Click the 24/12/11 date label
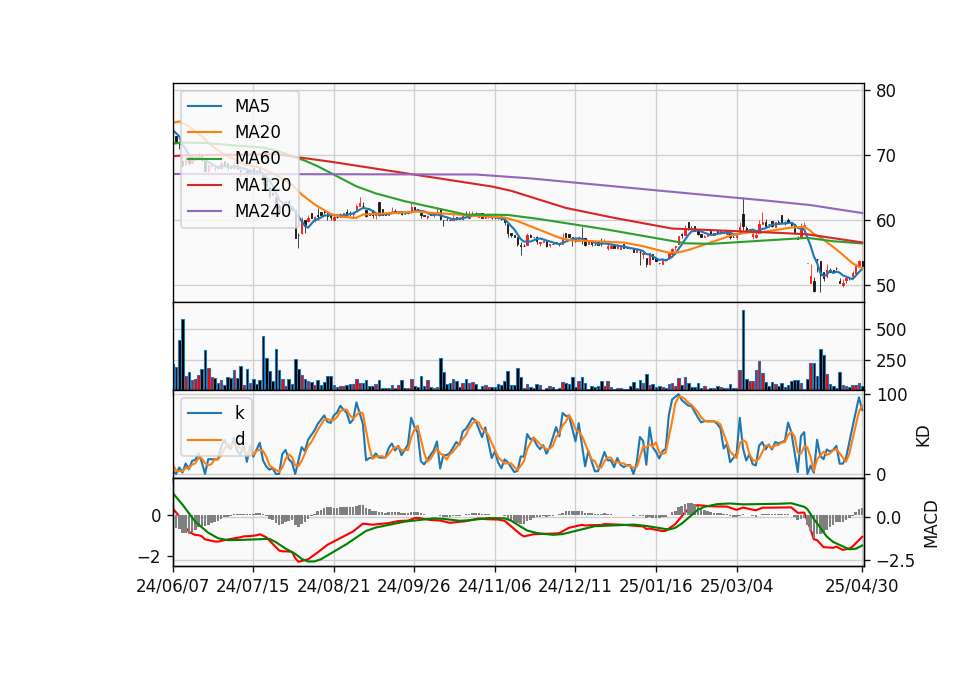 tap(574, 586)
